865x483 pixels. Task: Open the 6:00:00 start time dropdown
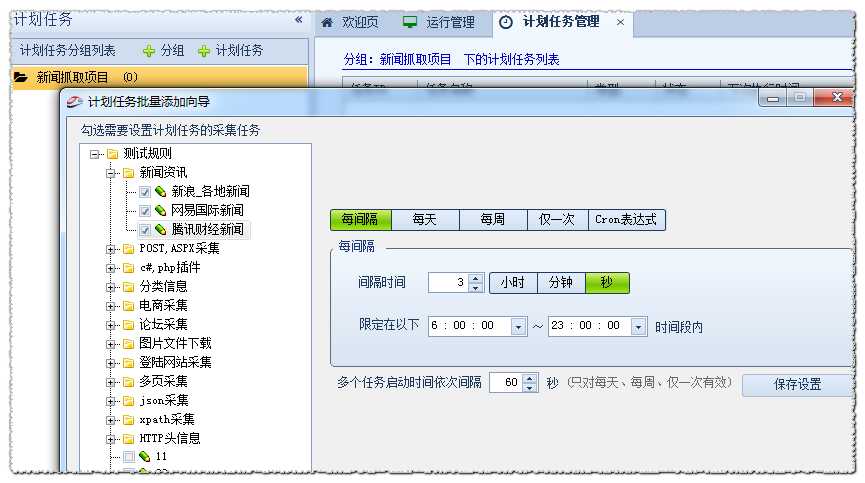[x=518, y=327]
